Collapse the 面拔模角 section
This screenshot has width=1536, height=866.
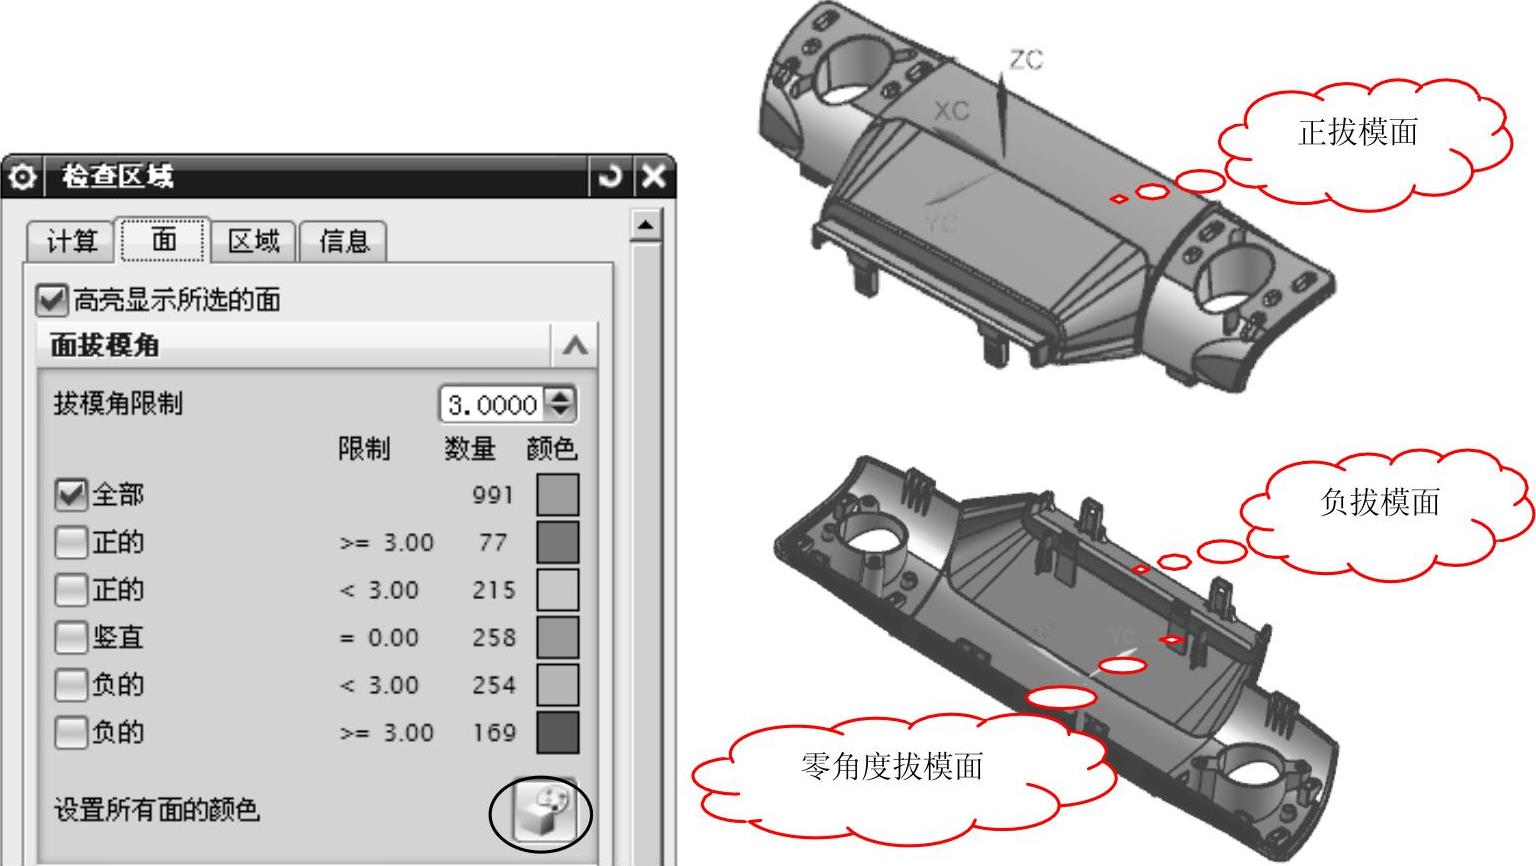pyautogui.click(x=574, y=346)
